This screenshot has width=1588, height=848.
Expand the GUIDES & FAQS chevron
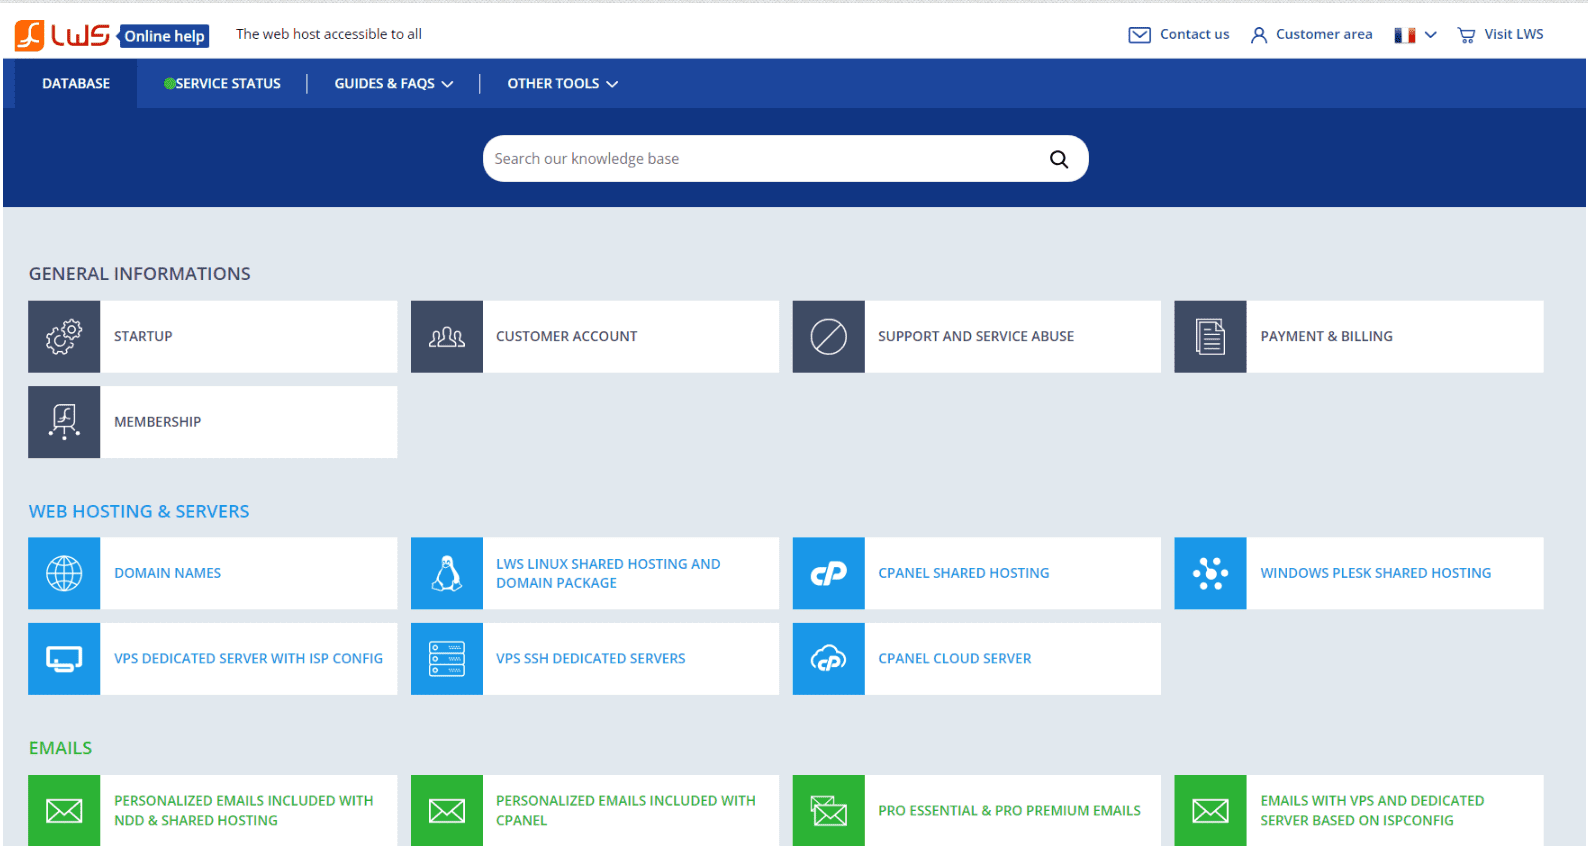(x=447, y=84)
